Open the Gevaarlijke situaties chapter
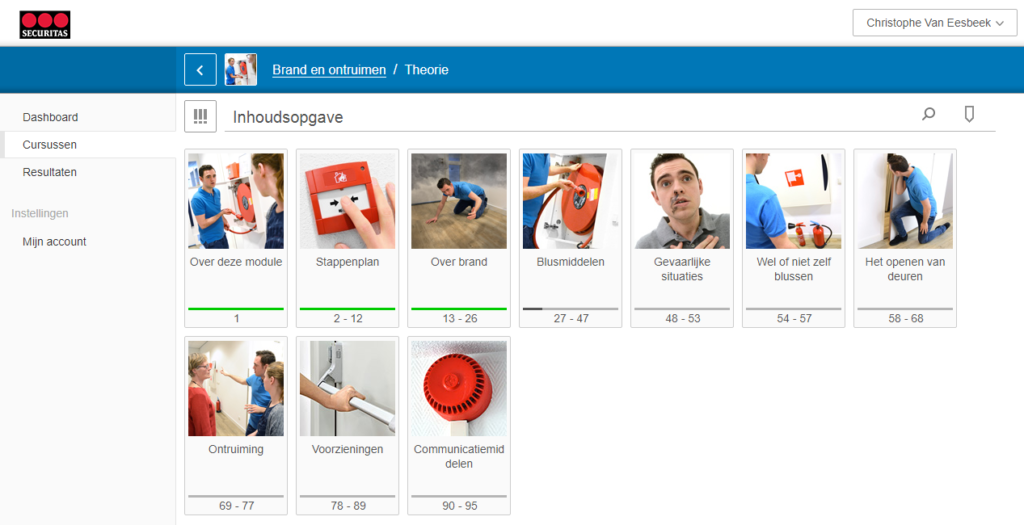 tap(682, 238)
